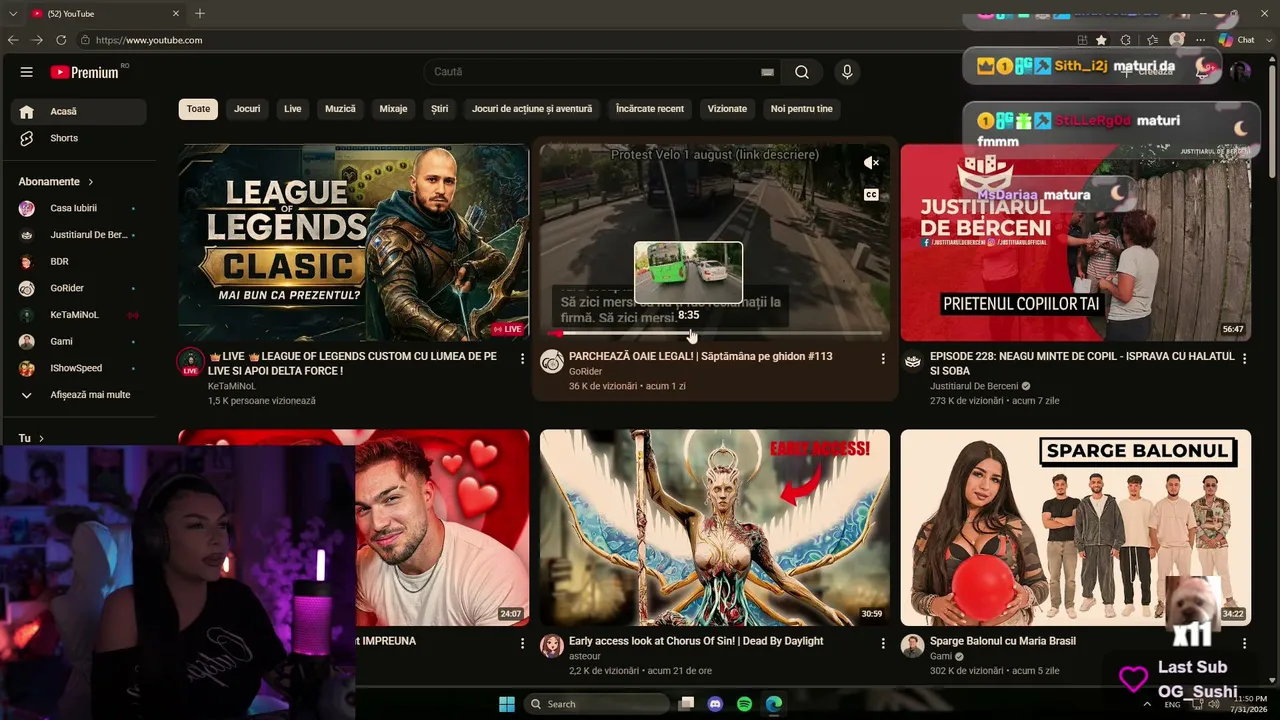Viewport: 1280px width, 720px height.
Task: Open options for EPISODE 228 video
Action: point(1244,358)
